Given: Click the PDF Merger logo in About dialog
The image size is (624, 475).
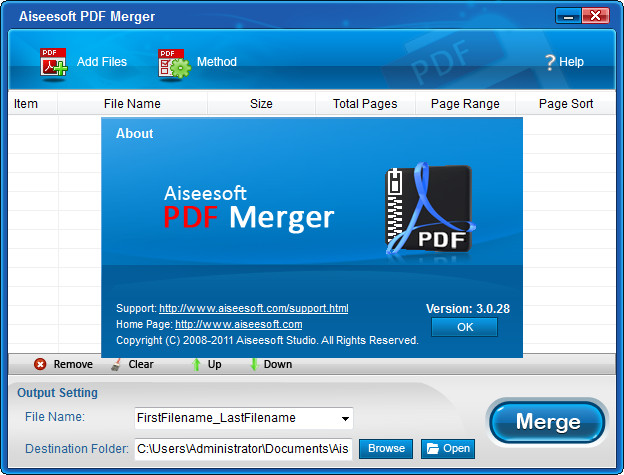Looking at the screenshot, I should (x=429, y=208).
